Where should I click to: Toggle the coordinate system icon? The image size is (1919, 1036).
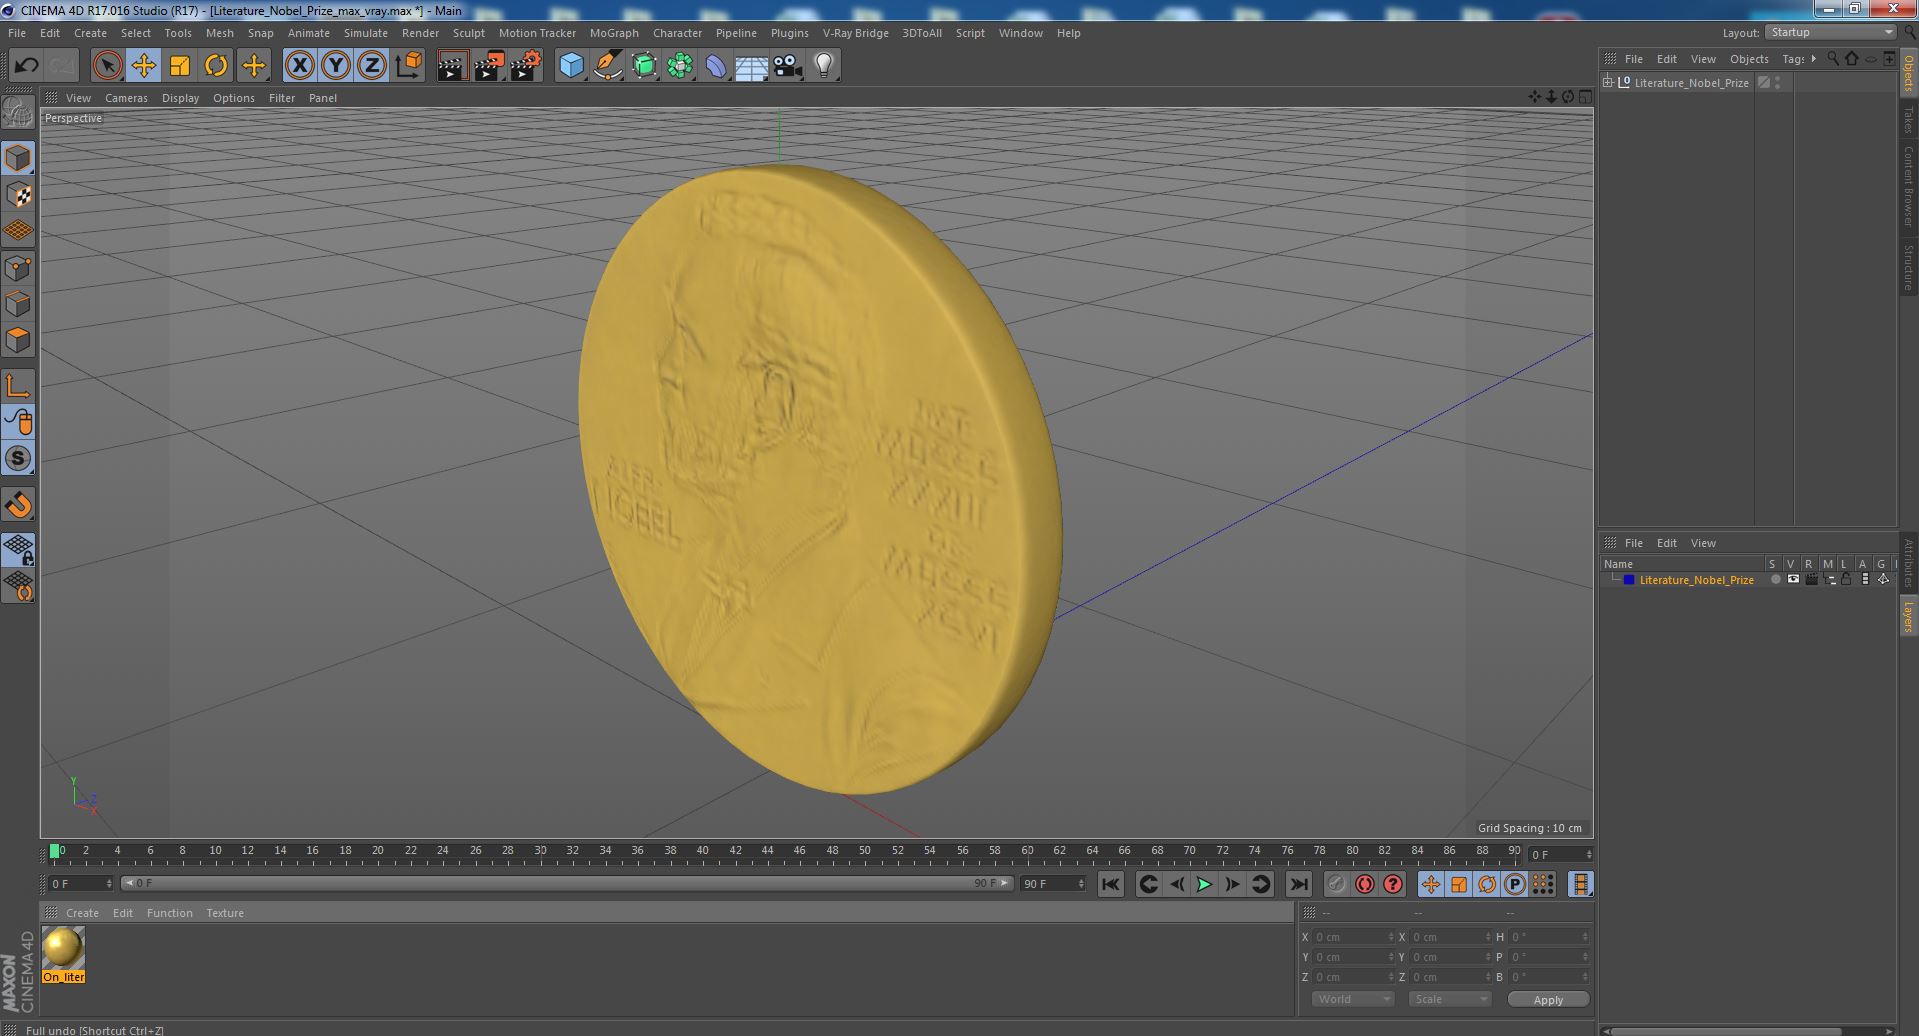(409, 66)
